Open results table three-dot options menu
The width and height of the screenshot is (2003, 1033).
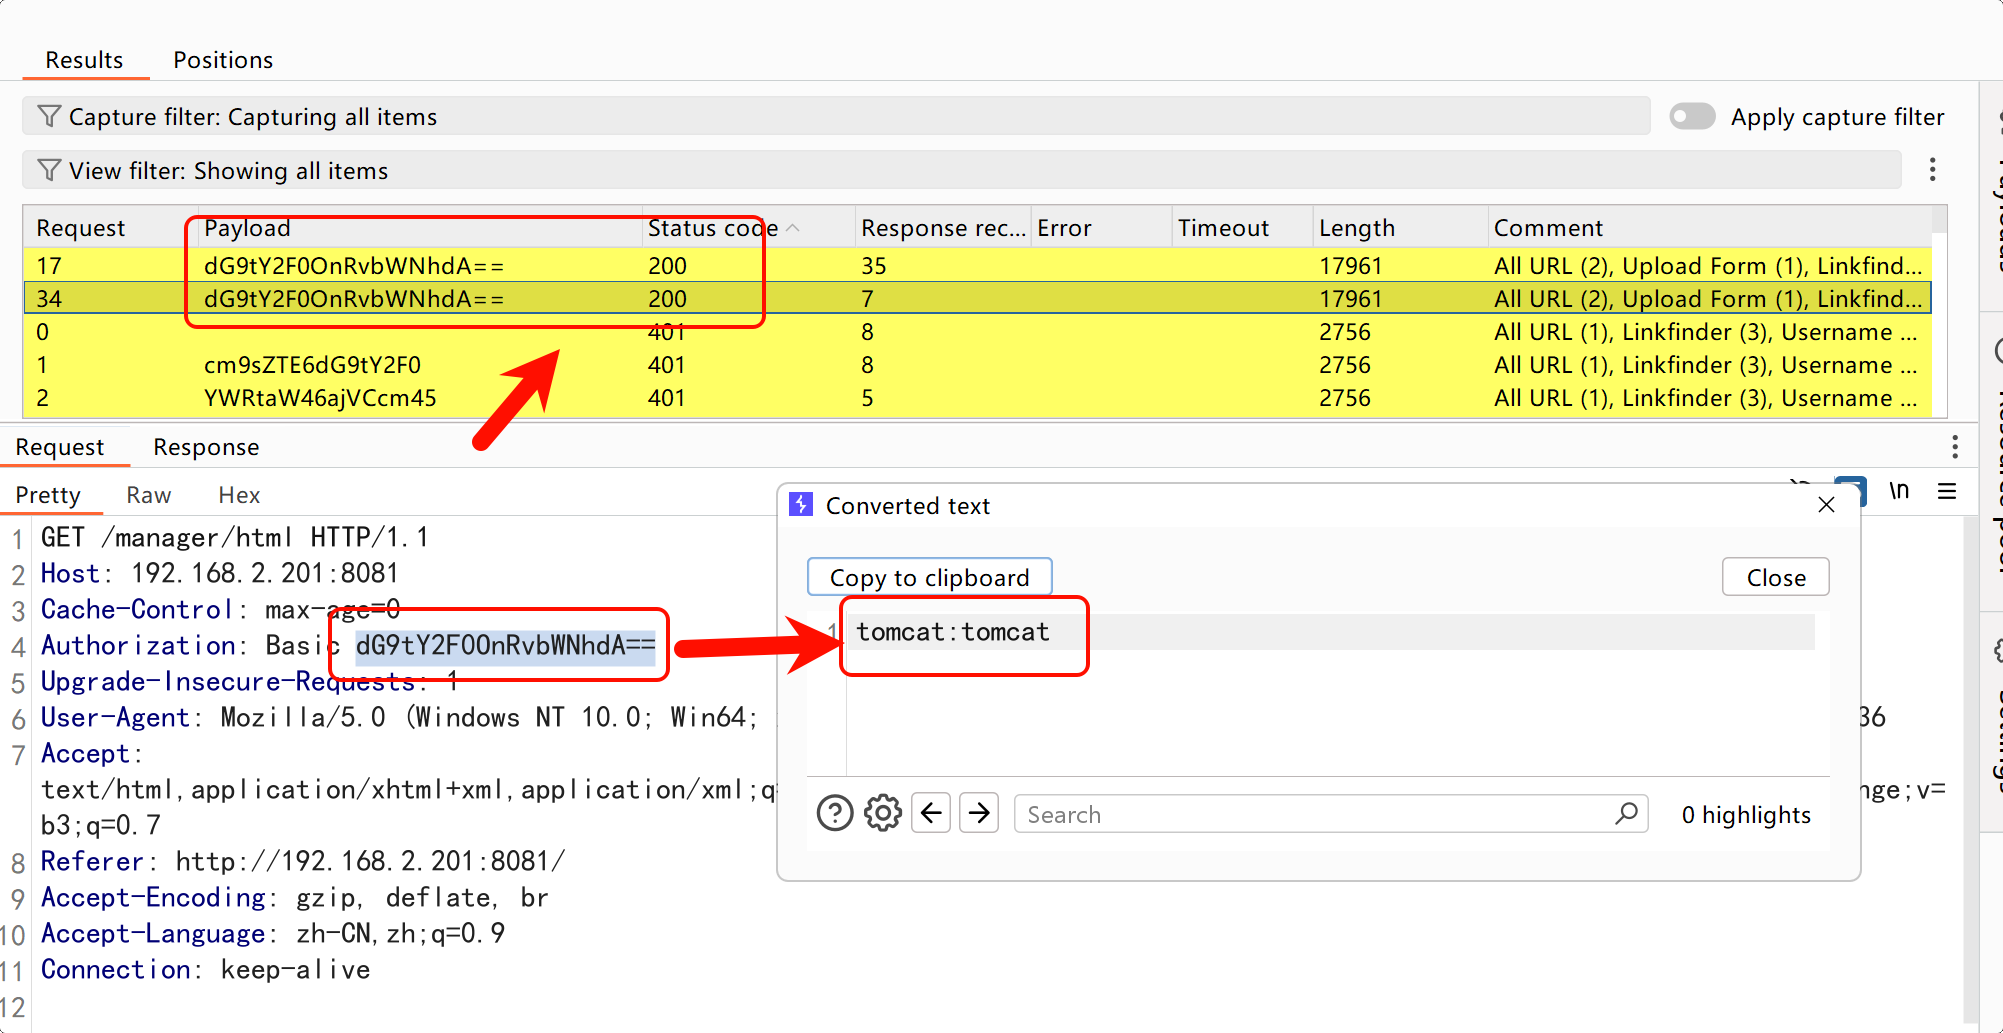click(x=1932, y=170)
